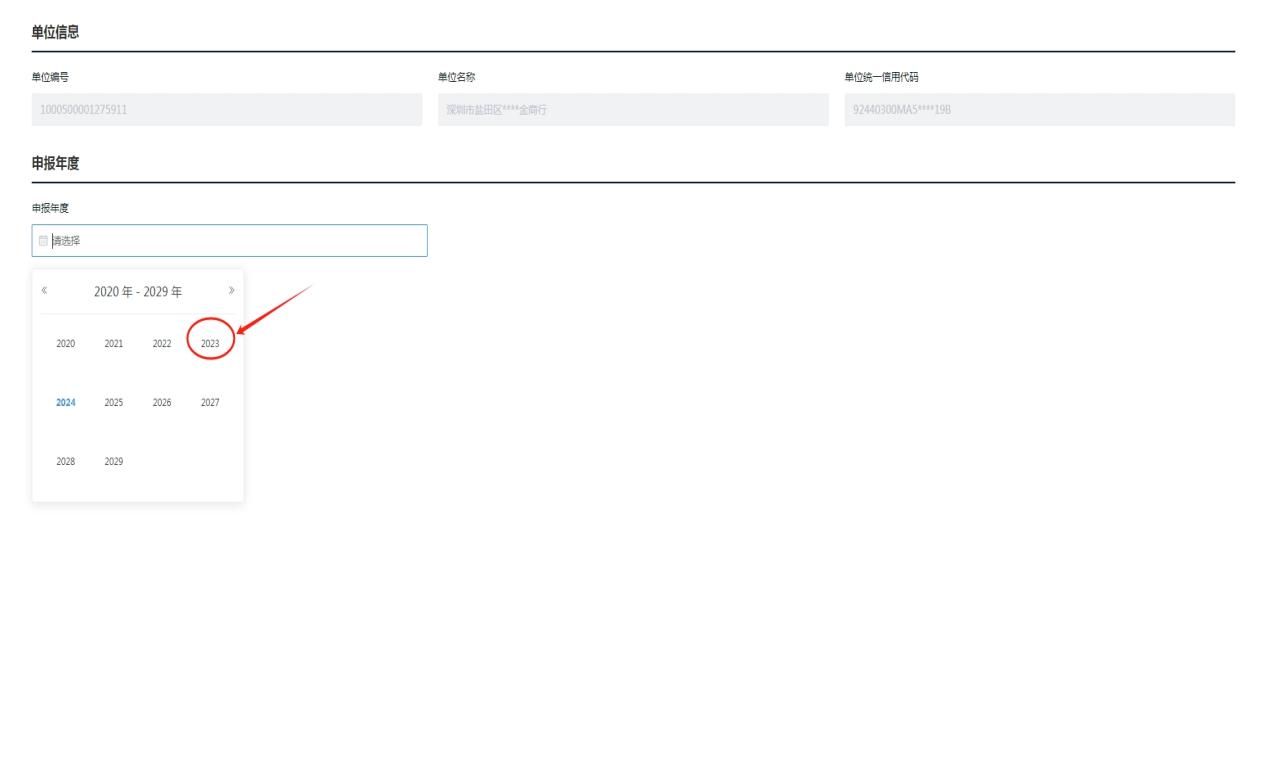Click the 单位名称 input field

[x=633, y=110]
